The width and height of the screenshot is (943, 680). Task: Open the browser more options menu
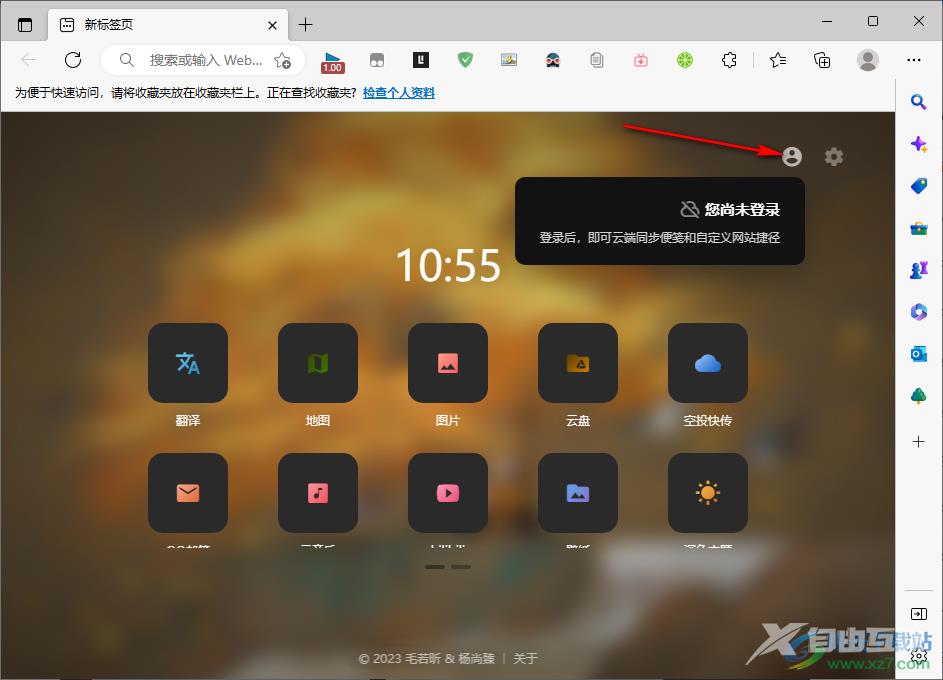point(914,60)
